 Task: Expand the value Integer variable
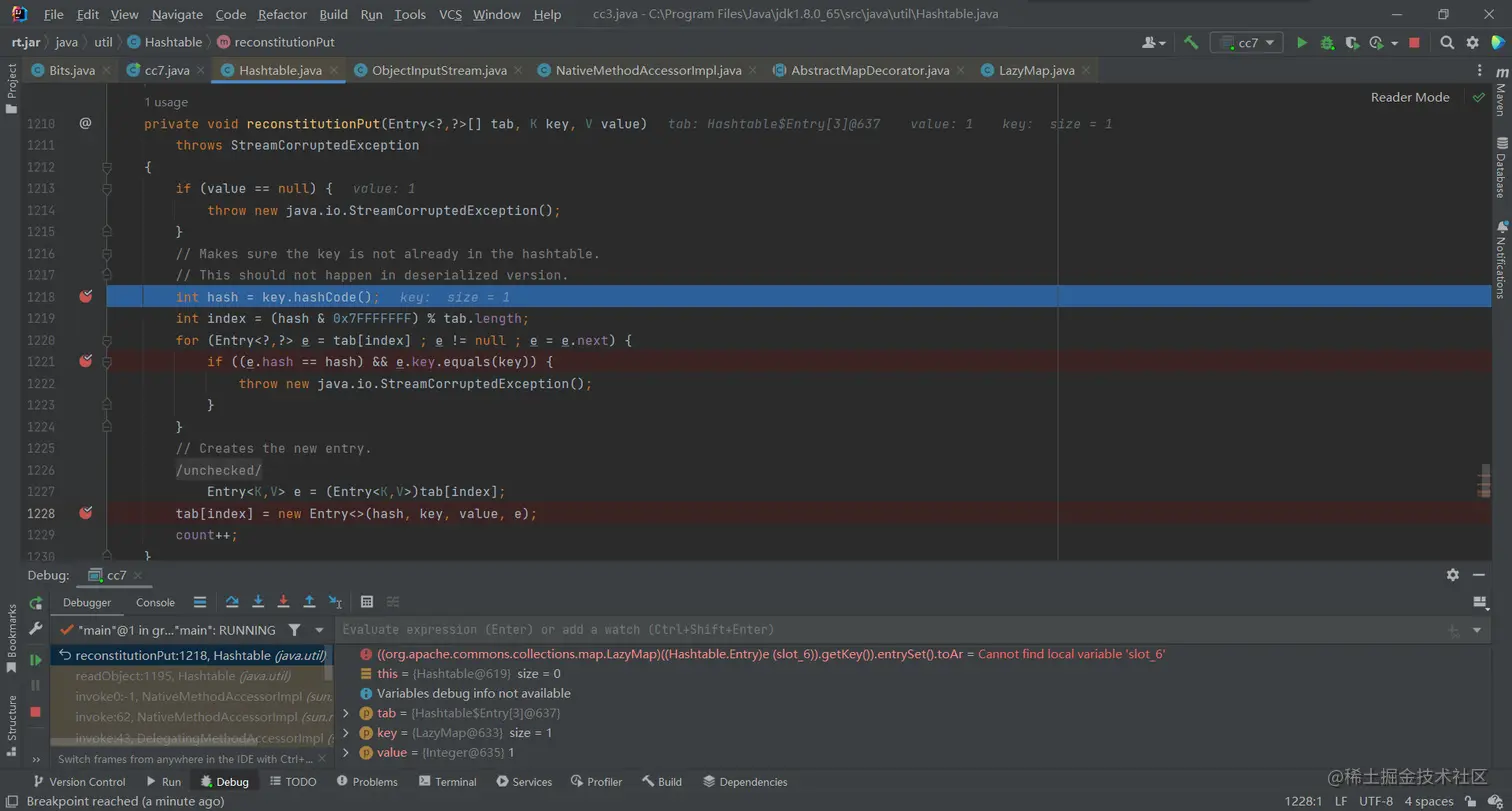(x=346, y=752)
